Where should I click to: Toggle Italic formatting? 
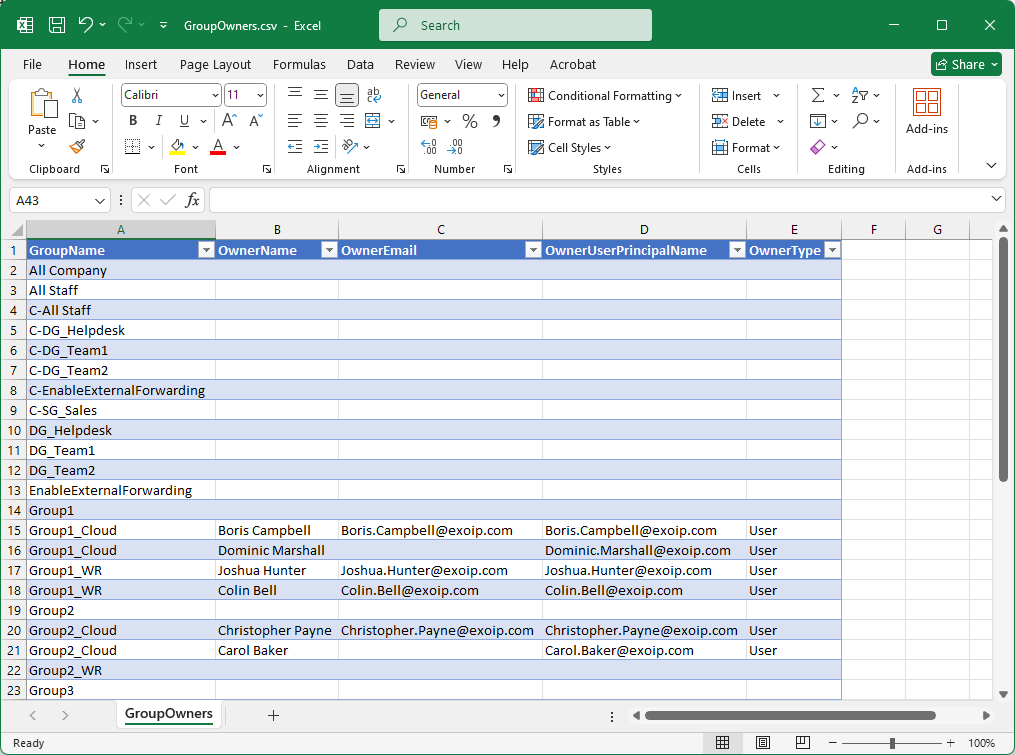click(x=157, y=121)
